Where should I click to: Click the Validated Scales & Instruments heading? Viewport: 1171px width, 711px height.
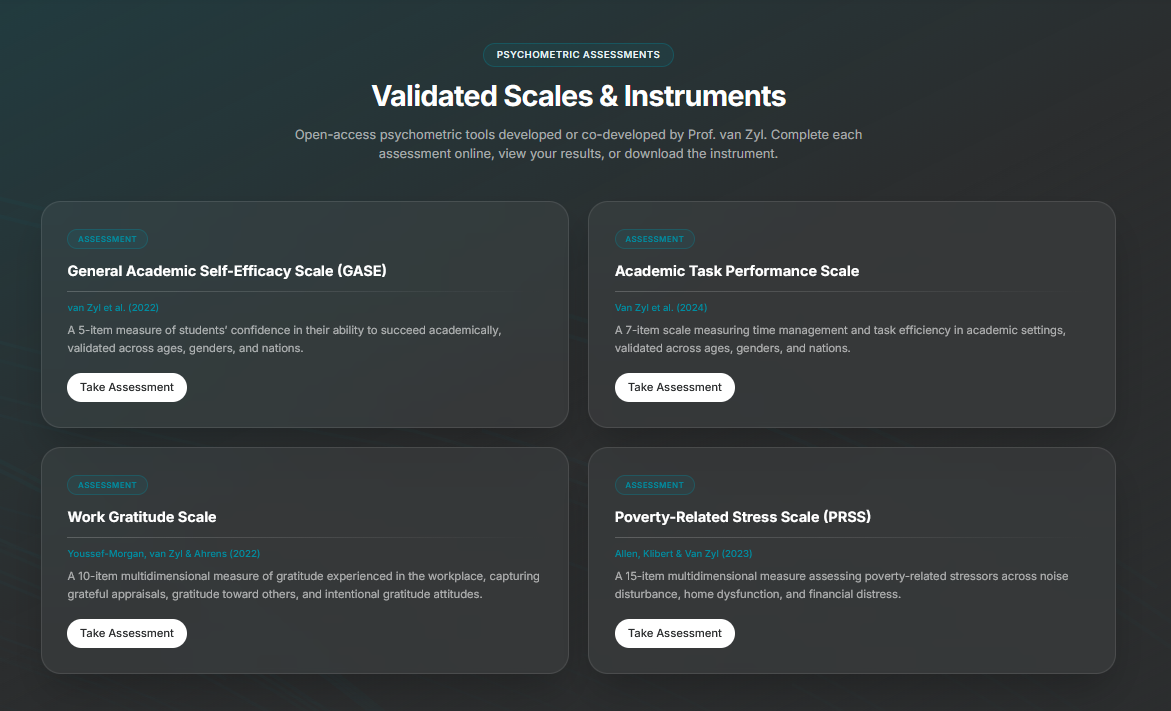(578, 96)
